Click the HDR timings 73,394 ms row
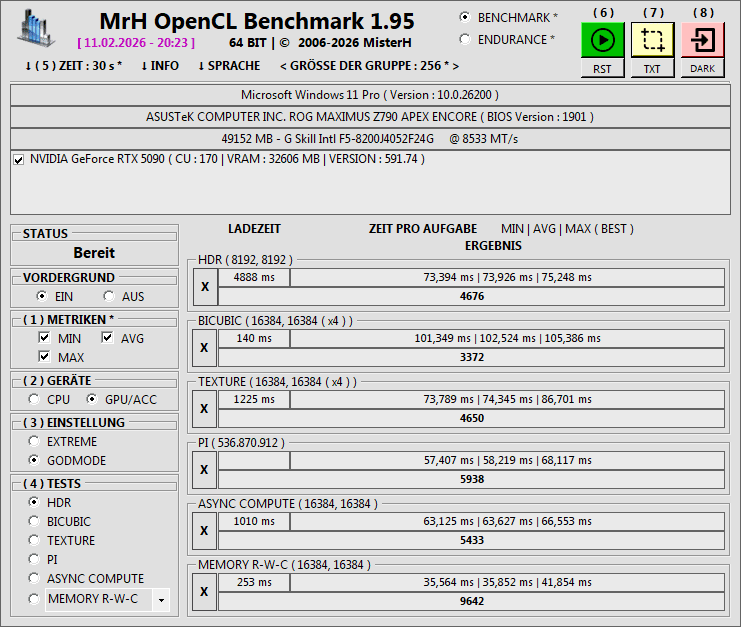 (x=507, y=277)
